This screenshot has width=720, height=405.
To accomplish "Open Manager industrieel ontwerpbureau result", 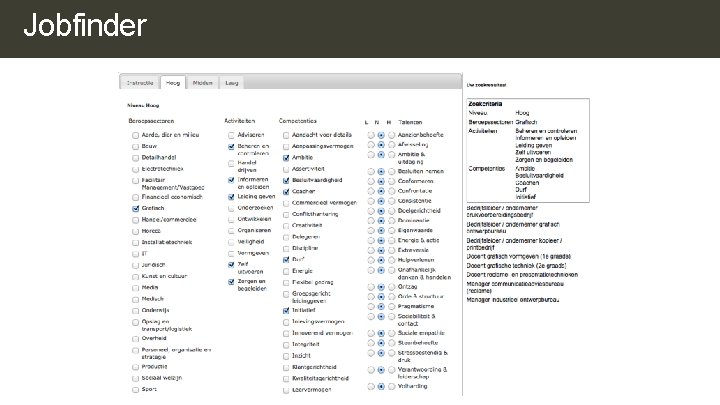I will pos(513,300).
